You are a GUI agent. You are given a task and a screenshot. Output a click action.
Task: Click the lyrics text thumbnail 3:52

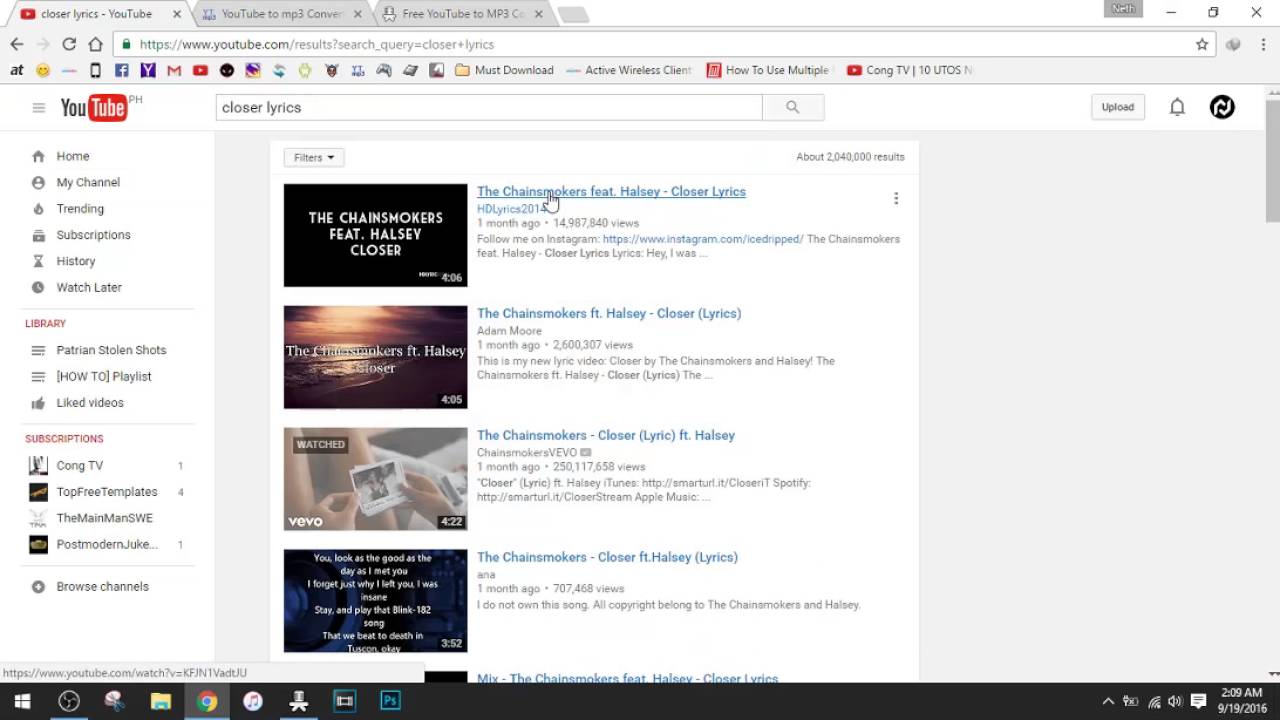point(375,601)
